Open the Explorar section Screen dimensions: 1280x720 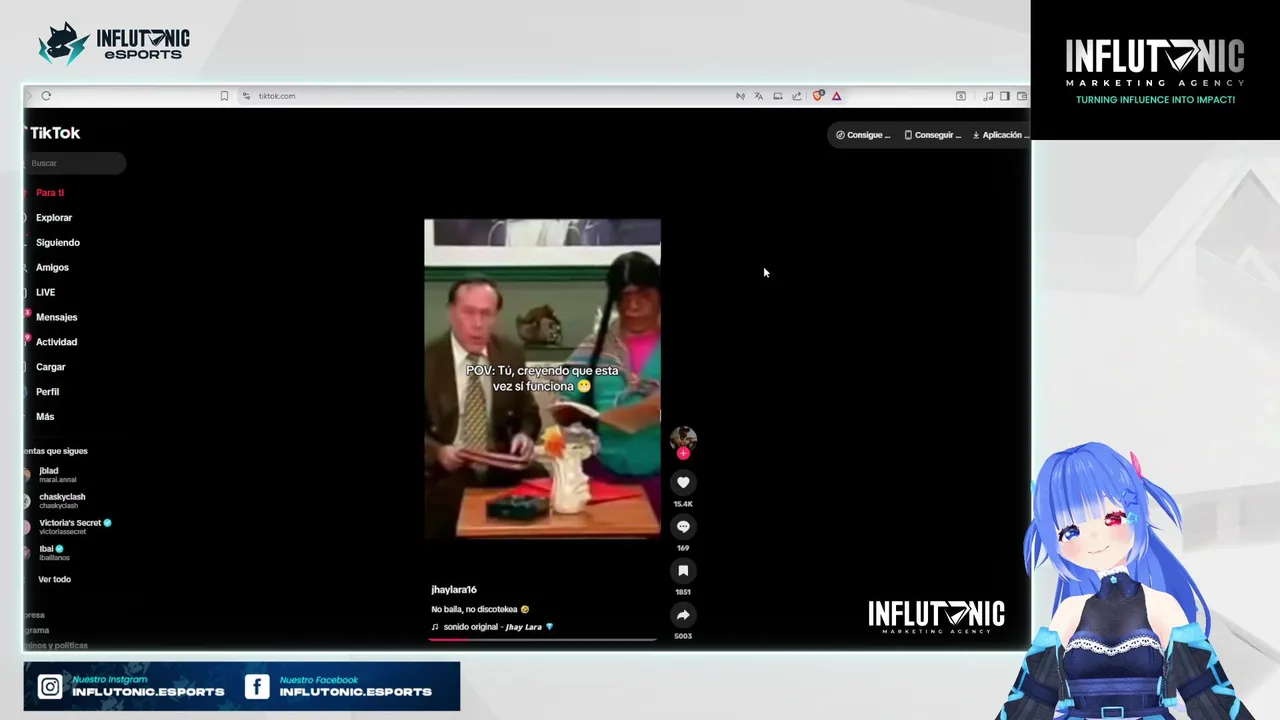pos(54,218)
